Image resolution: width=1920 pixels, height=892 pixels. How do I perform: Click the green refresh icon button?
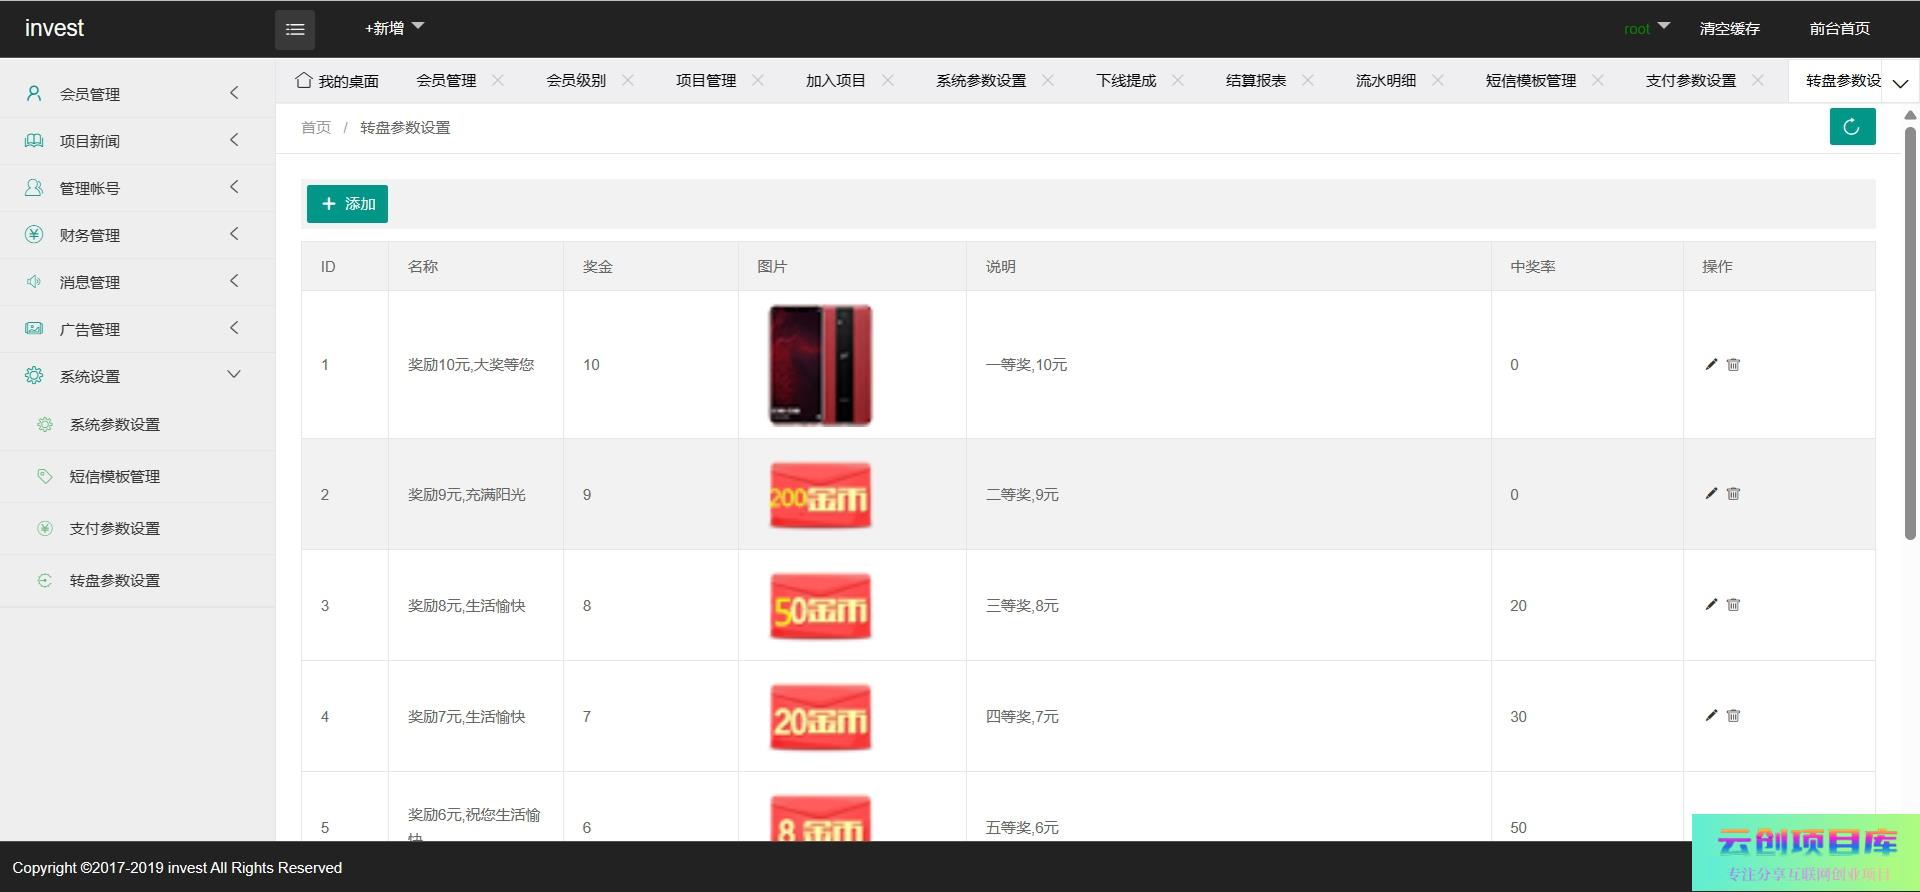[x=1852, y=127]
